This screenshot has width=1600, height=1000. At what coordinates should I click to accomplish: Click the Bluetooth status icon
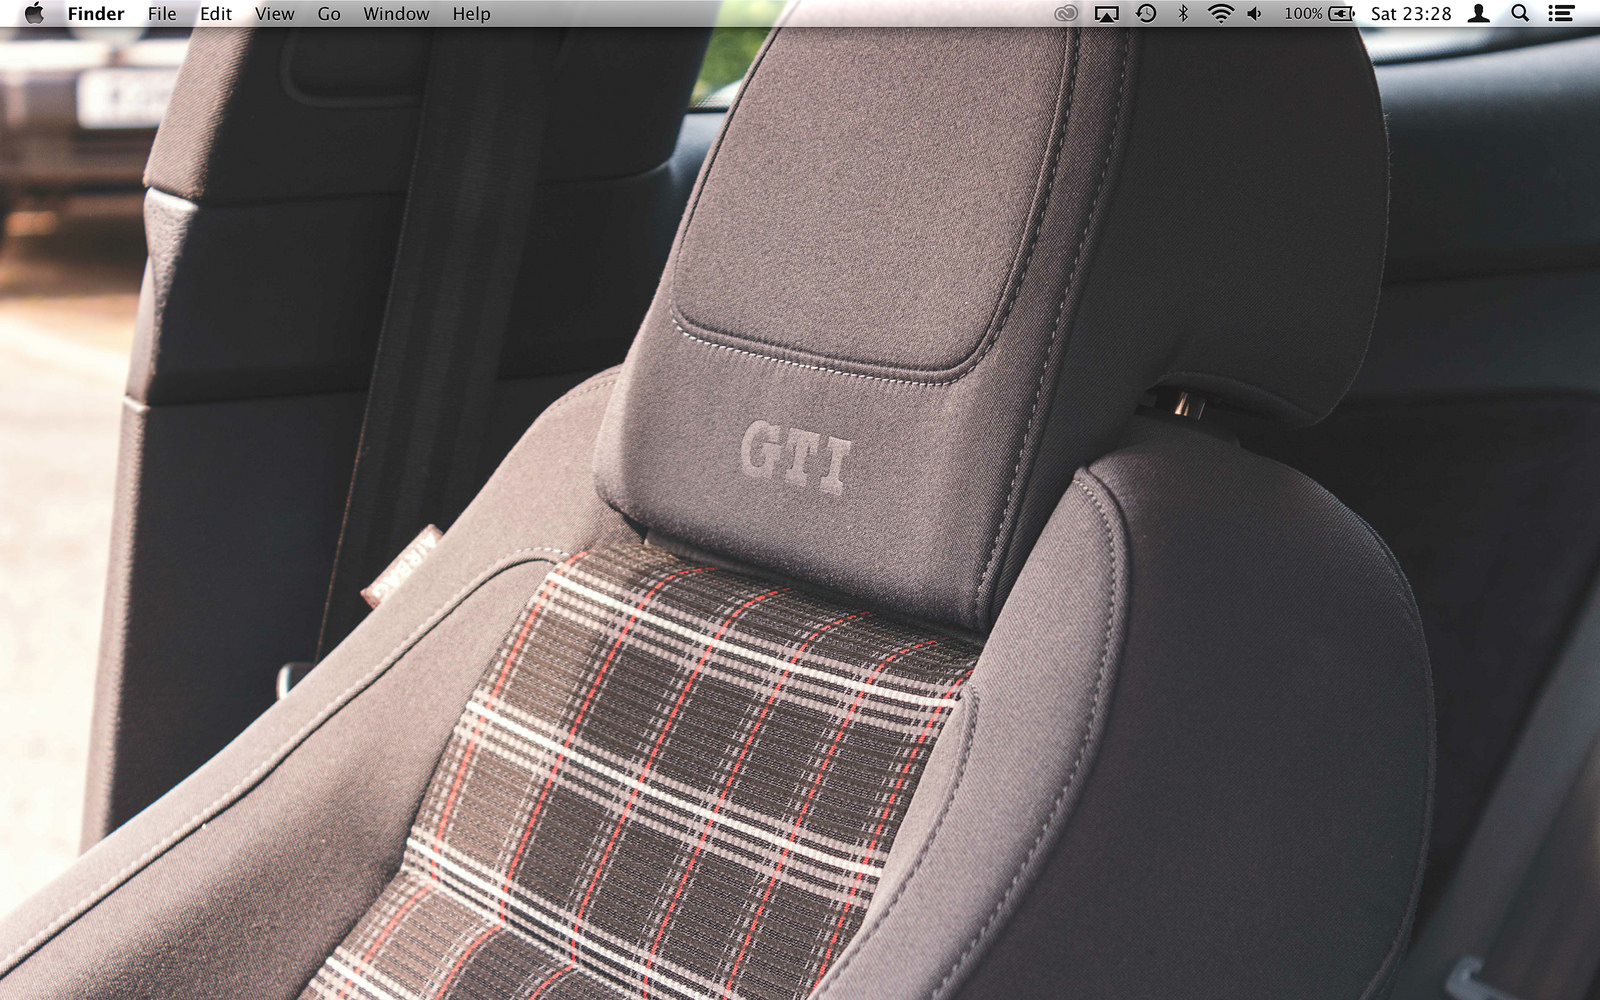coord(1183,13)
